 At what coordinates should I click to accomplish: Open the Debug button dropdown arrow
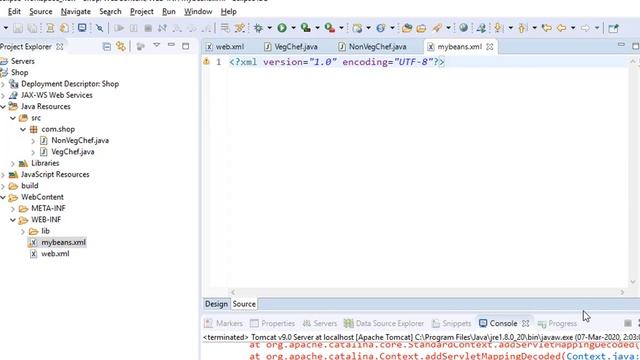[269, 28]
